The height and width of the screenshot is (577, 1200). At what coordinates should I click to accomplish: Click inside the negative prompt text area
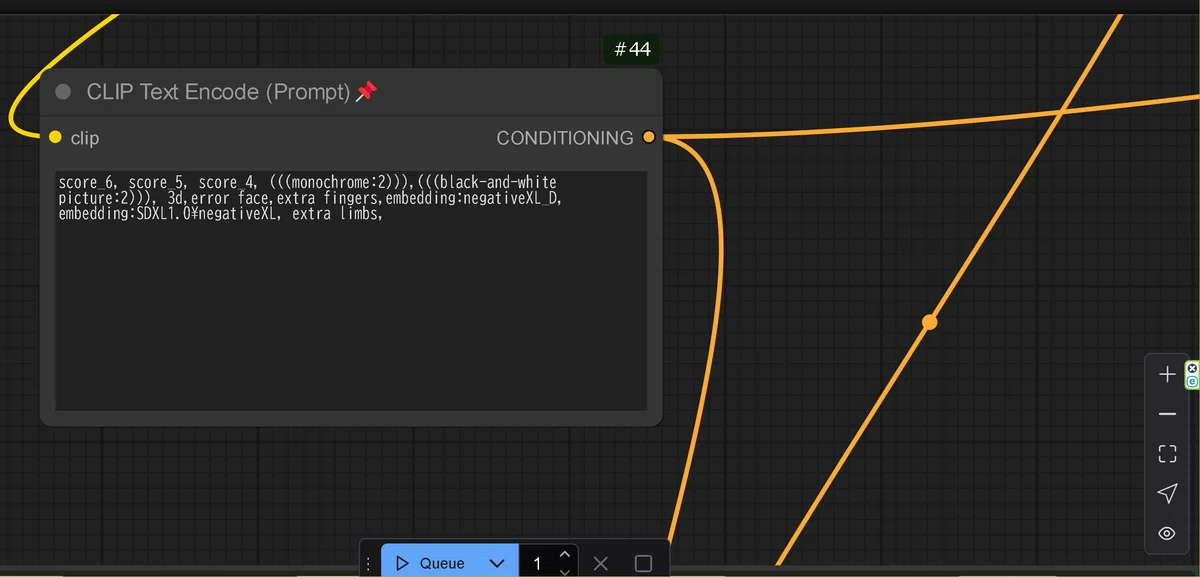click(351, 290)
